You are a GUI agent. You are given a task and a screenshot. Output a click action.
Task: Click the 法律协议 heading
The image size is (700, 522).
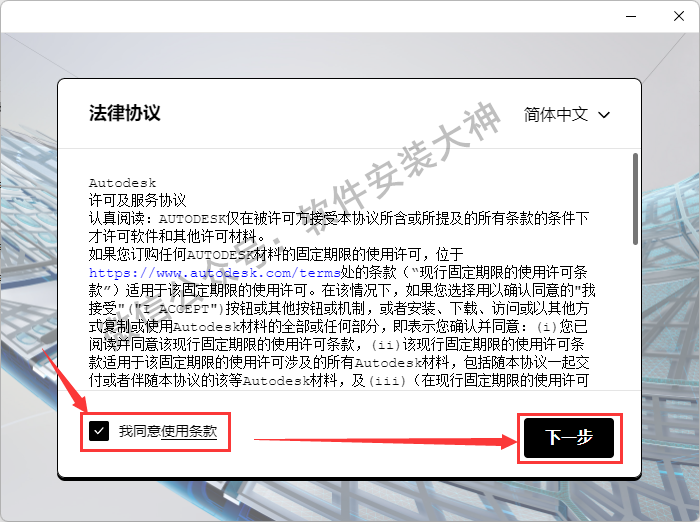tap(125, 113)
